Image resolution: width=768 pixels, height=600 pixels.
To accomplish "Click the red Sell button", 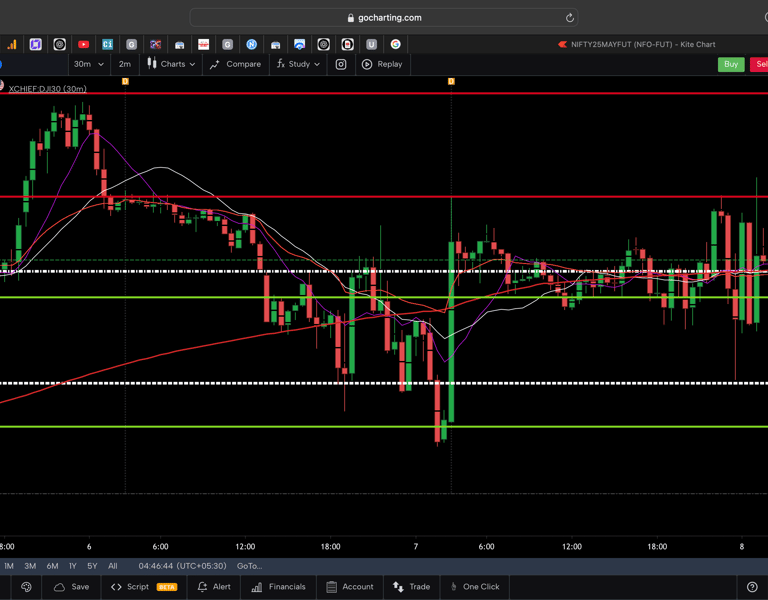I will pyautogui.click(x=759, y=64).
